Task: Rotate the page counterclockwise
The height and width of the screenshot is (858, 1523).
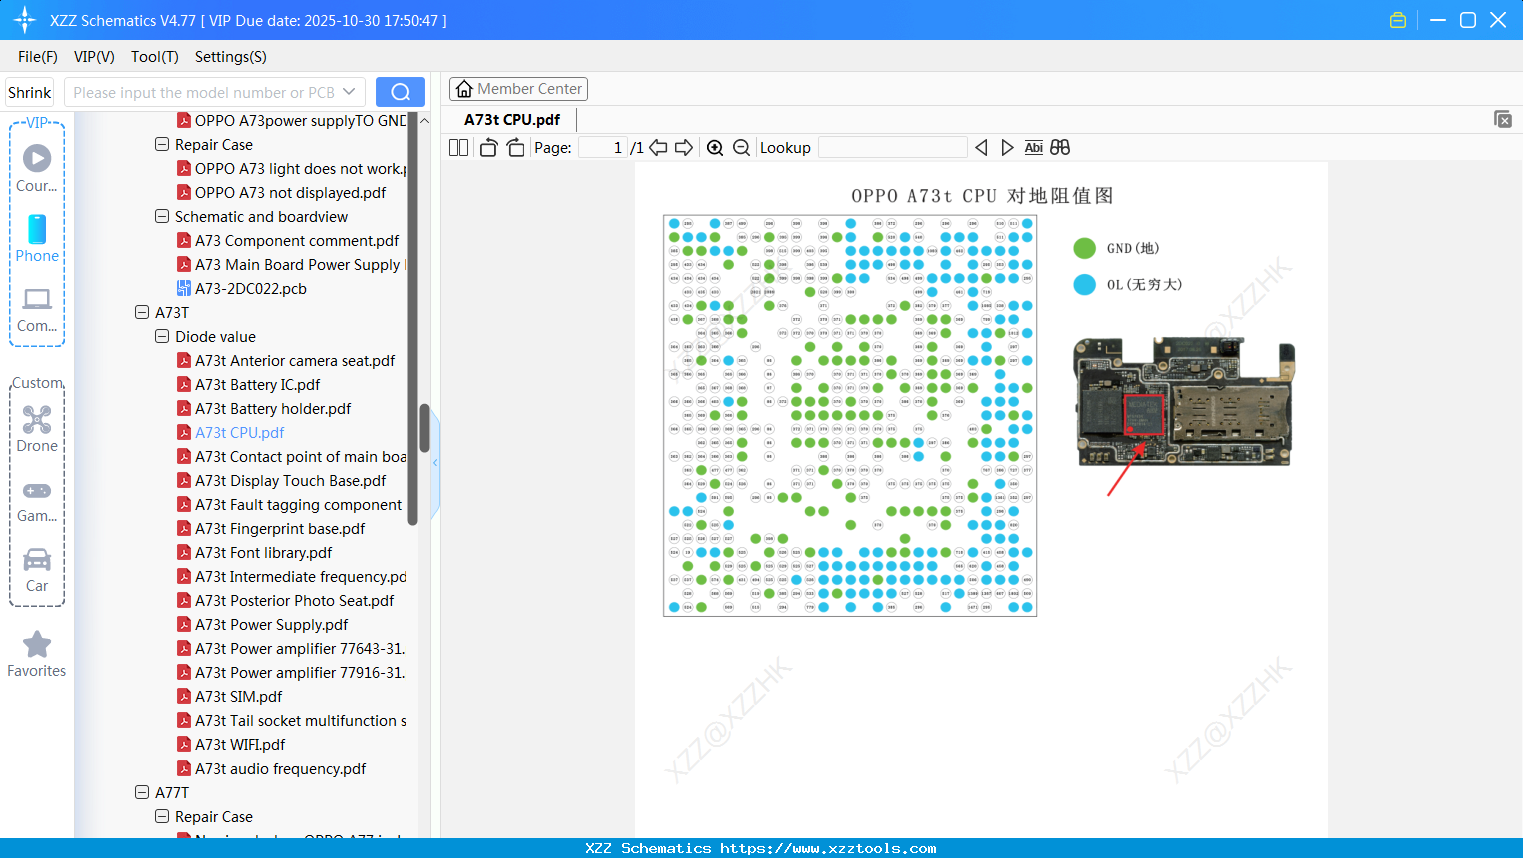Action: coord(488,148)
